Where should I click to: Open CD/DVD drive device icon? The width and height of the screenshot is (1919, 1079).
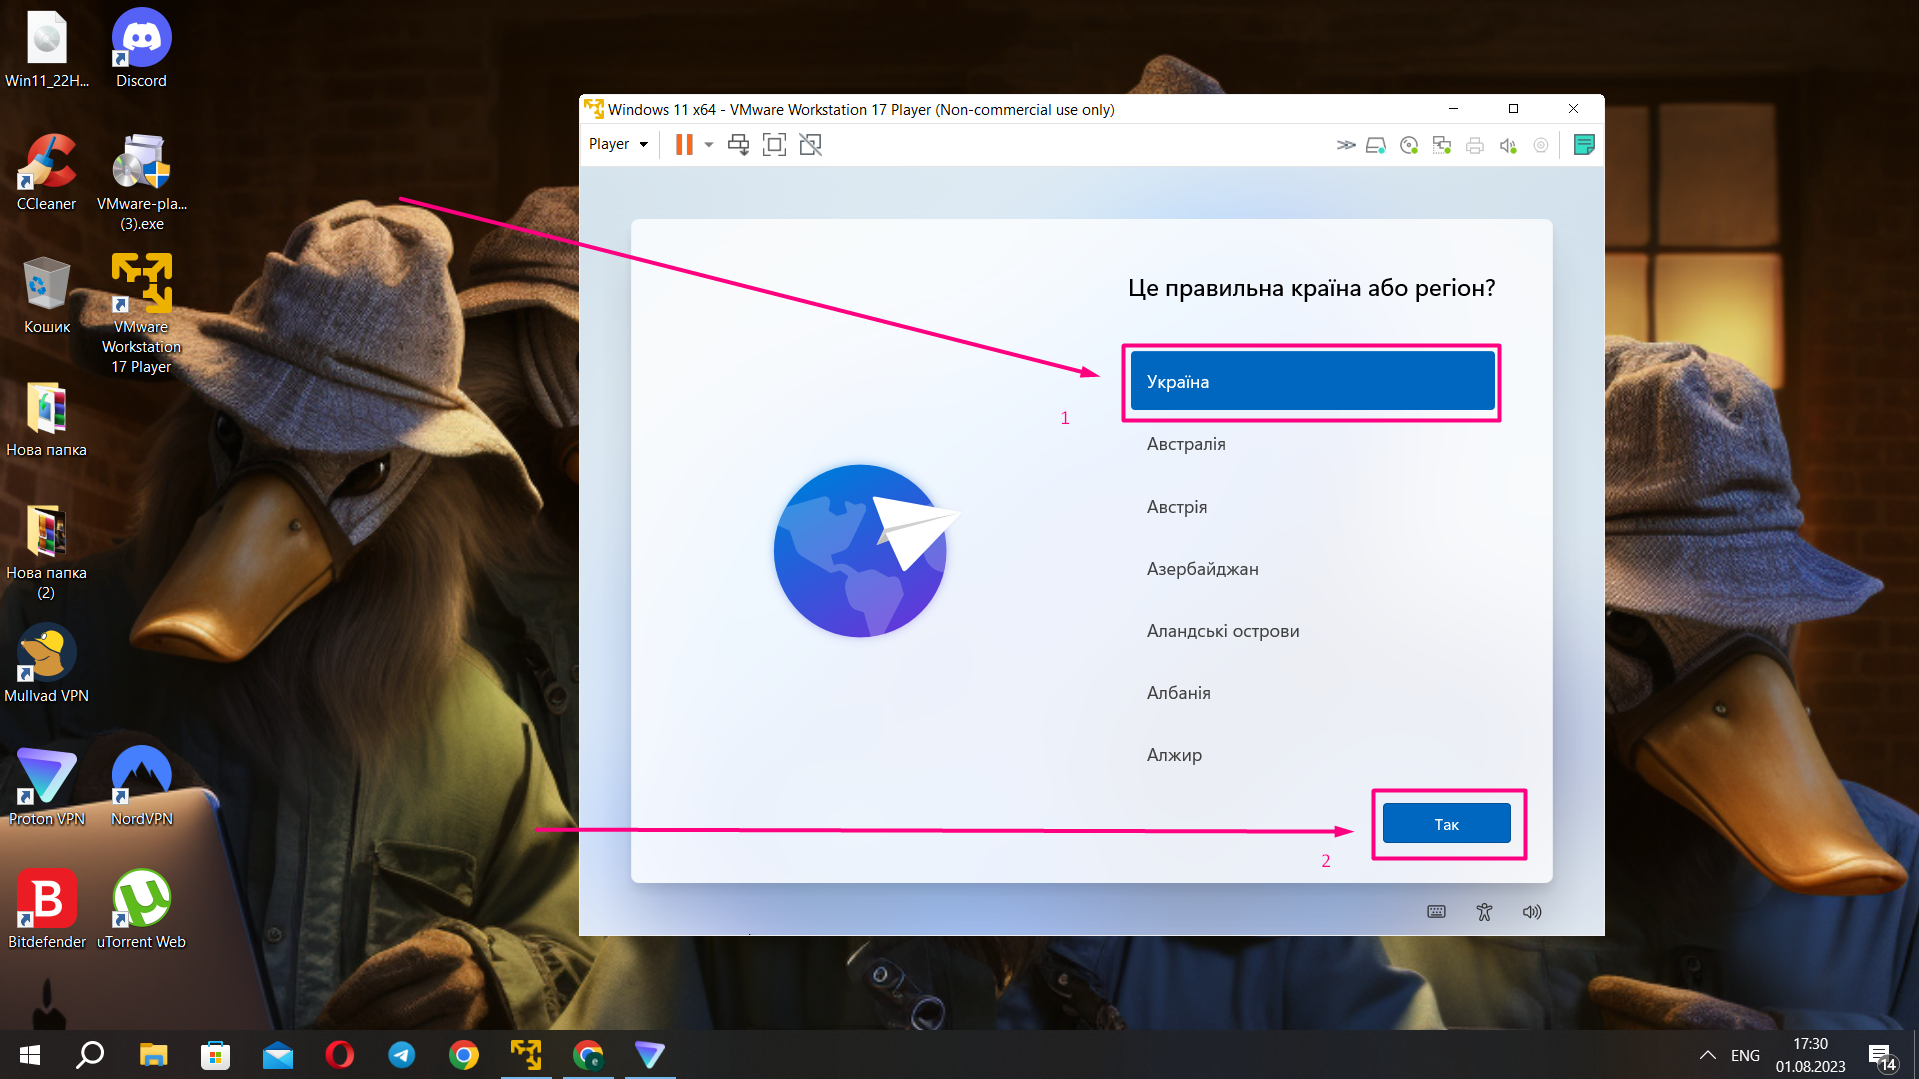coord(1409,145)
